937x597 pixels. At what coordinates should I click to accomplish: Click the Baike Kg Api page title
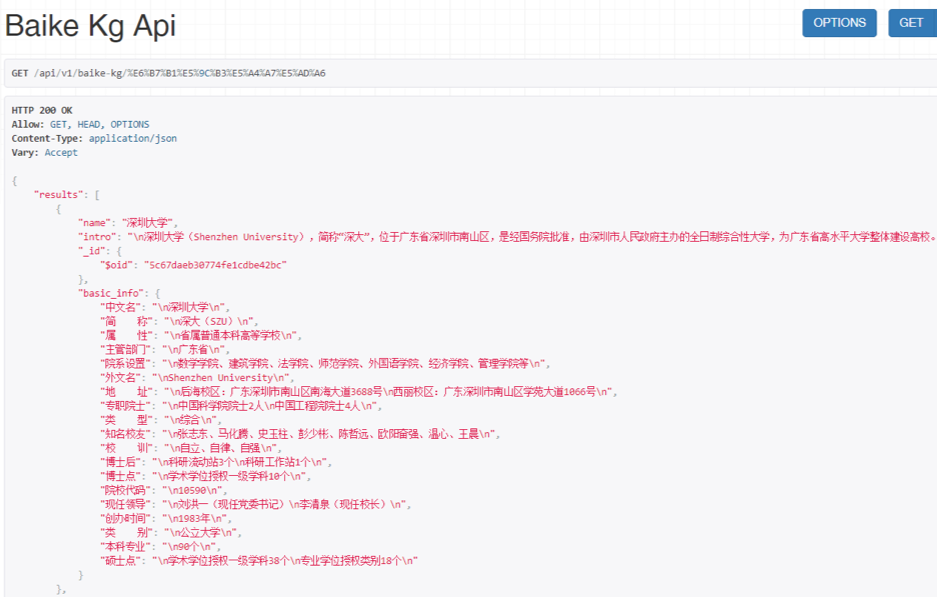90,26
